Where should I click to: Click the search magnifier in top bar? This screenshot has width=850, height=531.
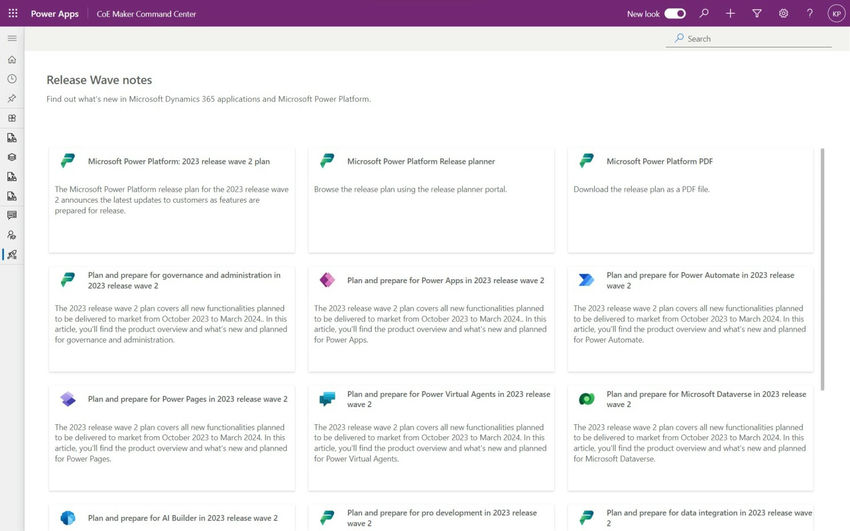tap(704, 13)
